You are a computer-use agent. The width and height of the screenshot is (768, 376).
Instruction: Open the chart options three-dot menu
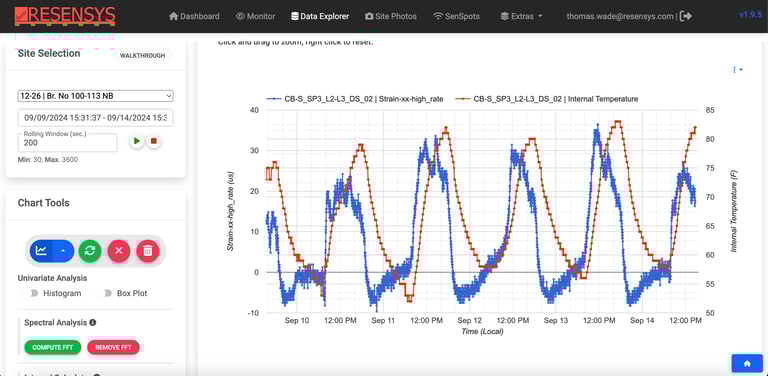737,70
